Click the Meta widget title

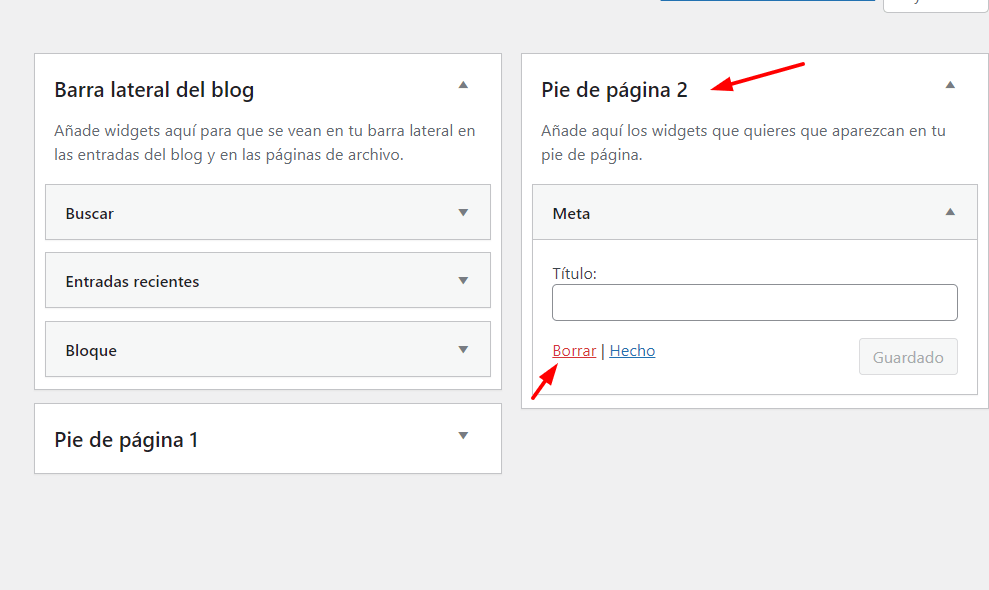click(x=571, y=214)
